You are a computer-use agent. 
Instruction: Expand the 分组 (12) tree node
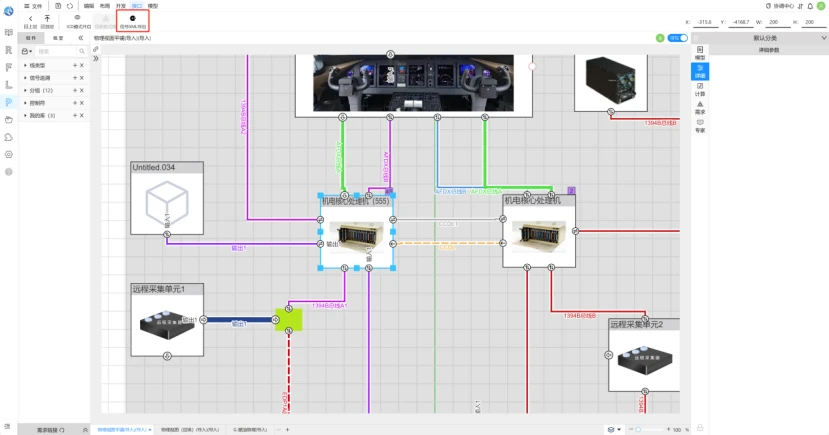click(x=25, y=90)
